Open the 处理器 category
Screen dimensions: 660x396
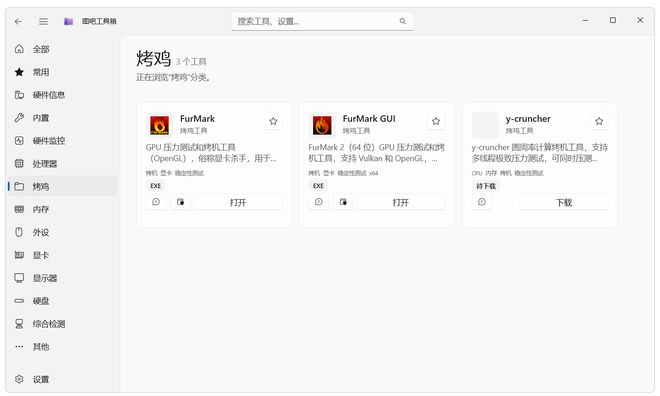62,163
